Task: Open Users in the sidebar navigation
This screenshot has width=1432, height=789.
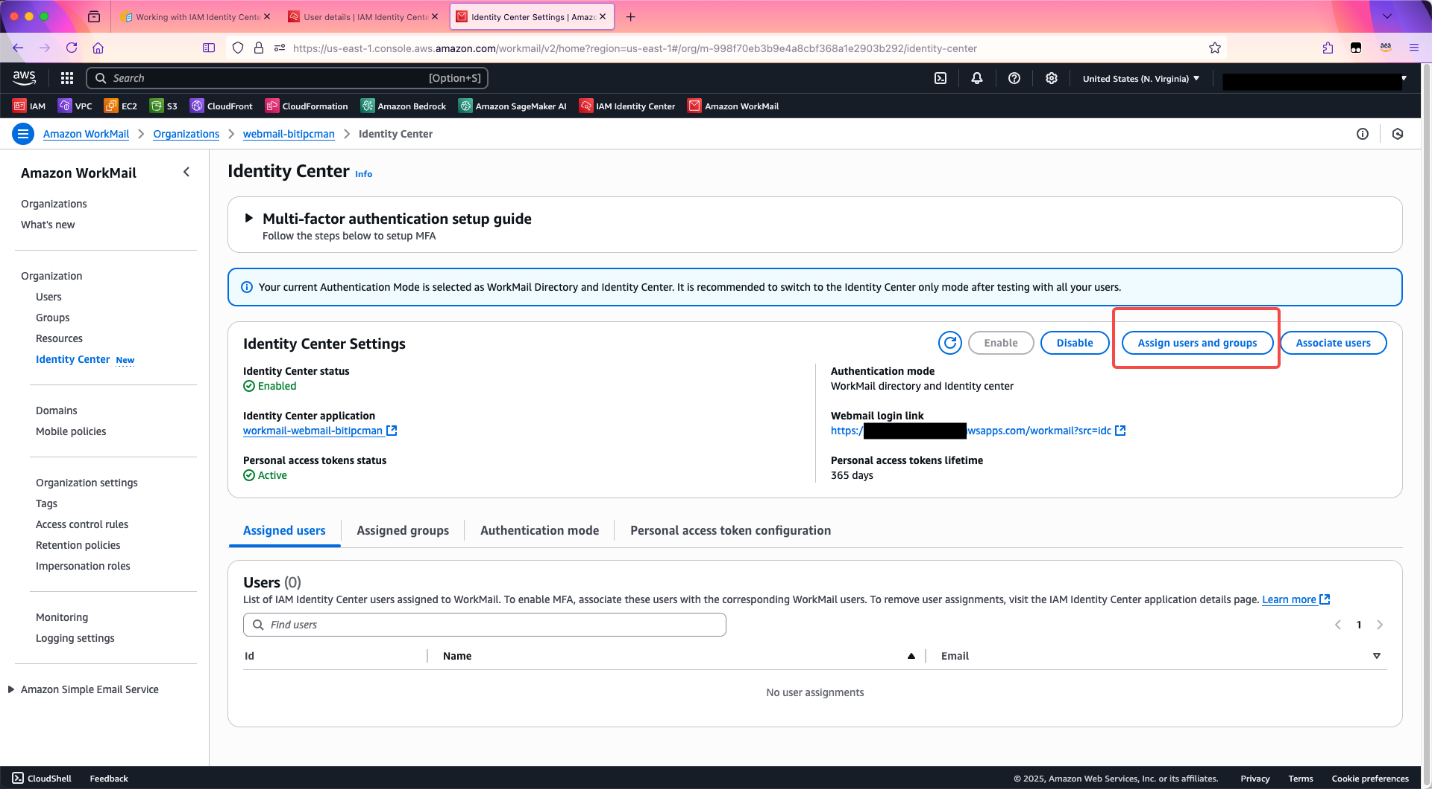Action: click(49, 297)
